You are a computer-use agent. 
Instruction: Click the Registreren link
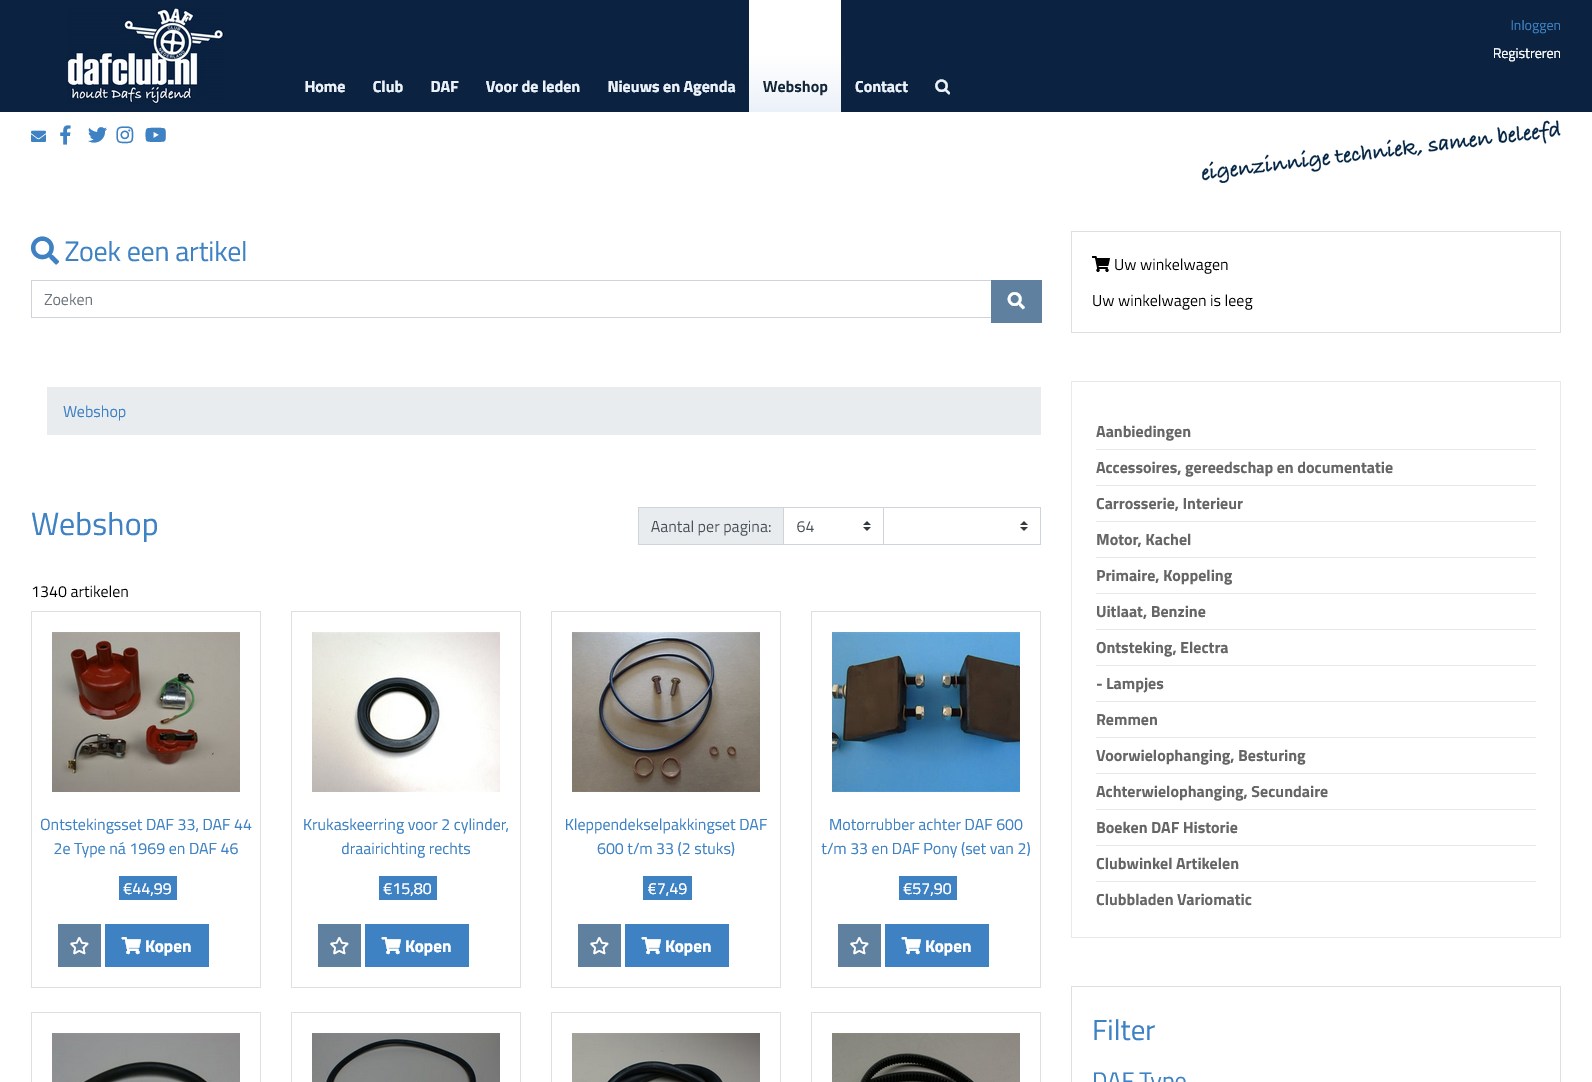[x=1526, y=53]
